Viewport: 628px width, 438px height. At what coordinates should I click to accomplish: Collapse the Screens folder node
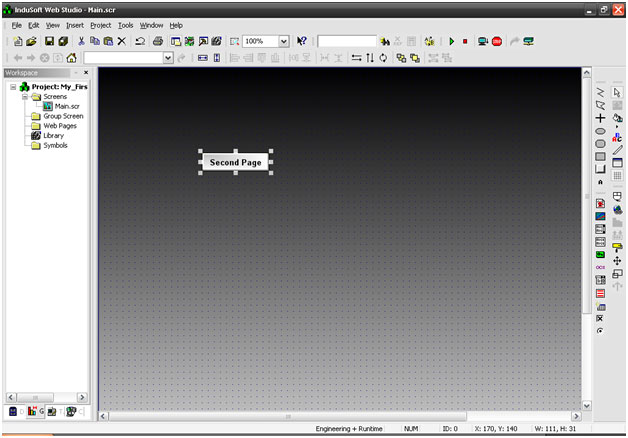click(25, 97)
